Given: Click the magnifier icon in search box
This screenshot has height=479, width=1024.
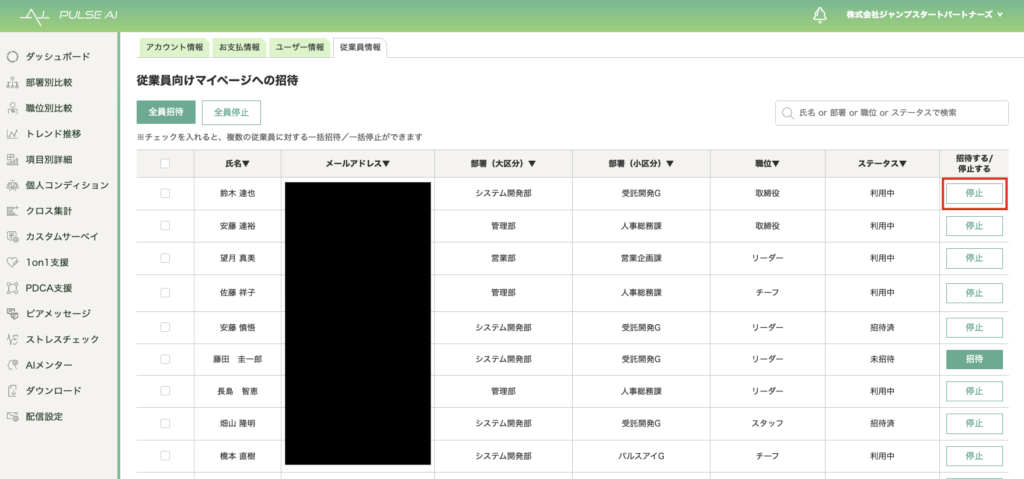Looking at the screenshot, I should point(788,113).
